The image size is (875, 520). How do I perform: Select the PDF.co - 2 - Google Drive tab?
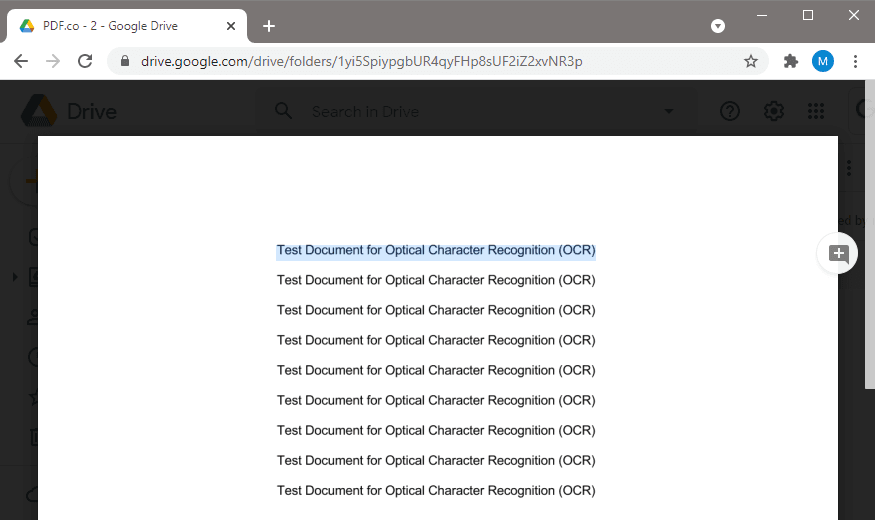(110, 26)
